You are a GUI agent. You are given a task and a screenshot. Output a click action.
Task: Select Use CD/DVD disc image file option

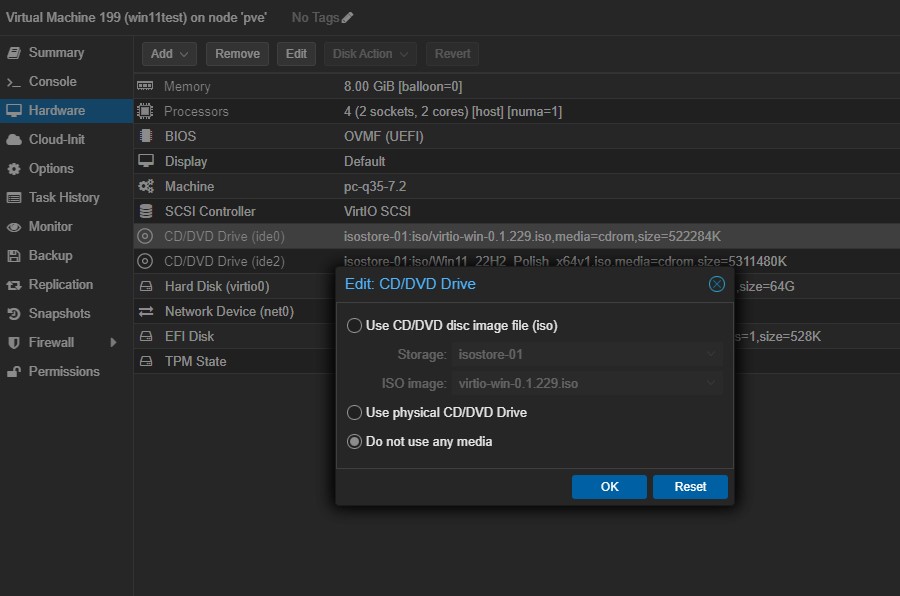[x=354, y=325]
